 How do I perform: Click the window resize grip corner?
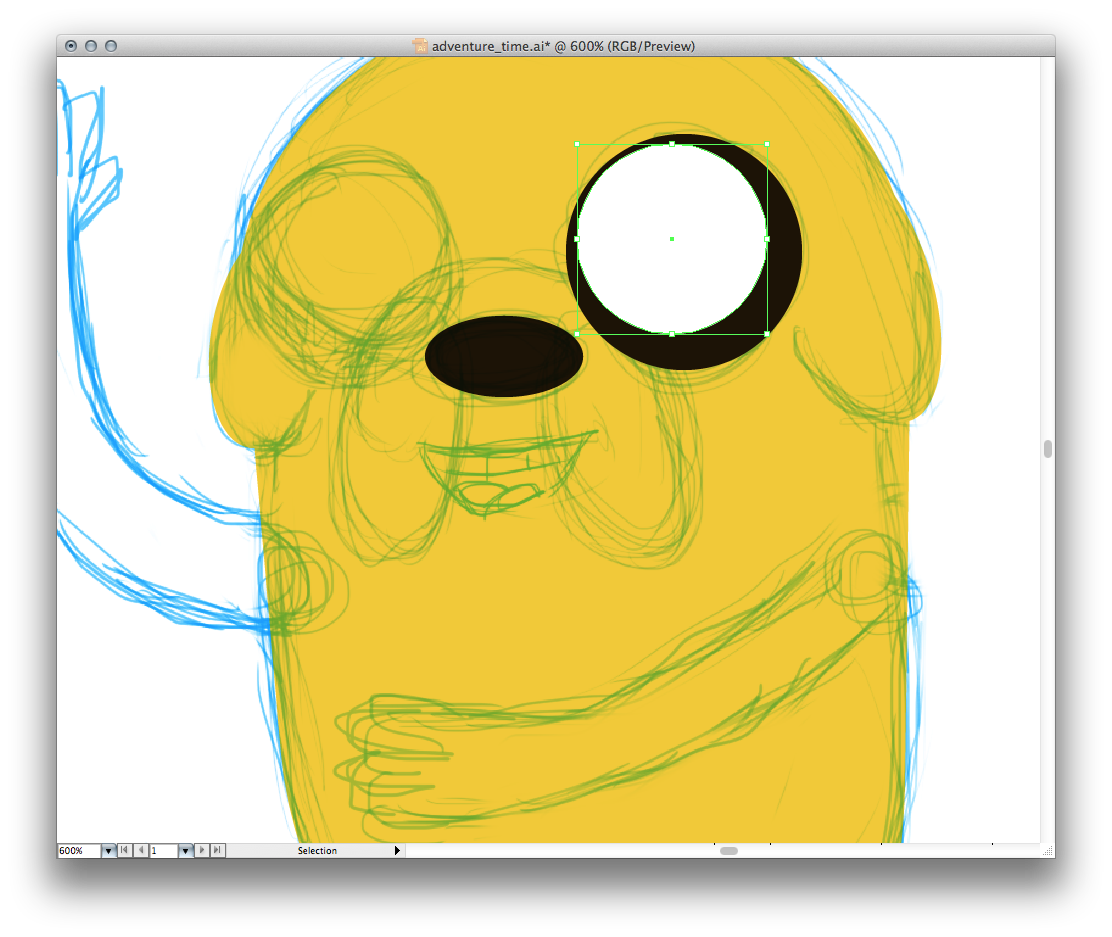(1047, 851)
